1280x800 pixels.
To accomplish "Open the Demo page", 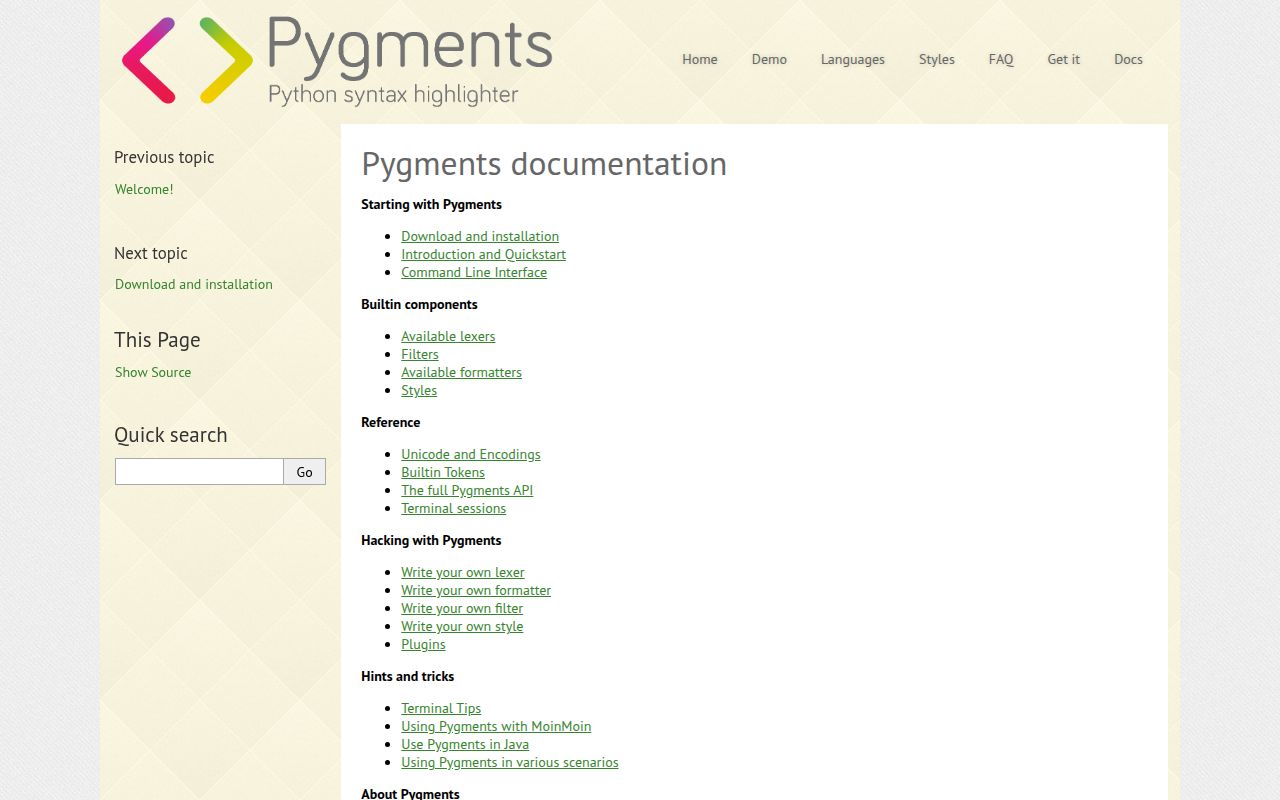I will 769,59.
